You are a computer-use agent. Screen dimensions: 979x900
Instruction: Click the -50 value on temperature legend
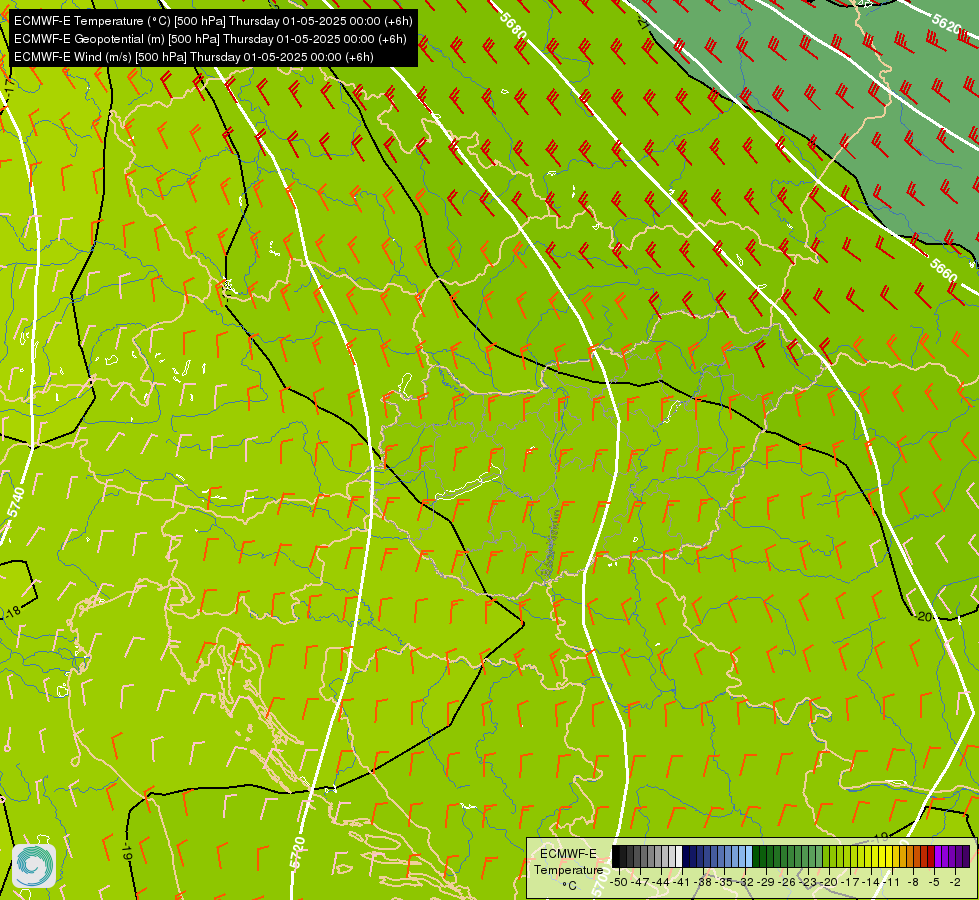pos(619,882)
